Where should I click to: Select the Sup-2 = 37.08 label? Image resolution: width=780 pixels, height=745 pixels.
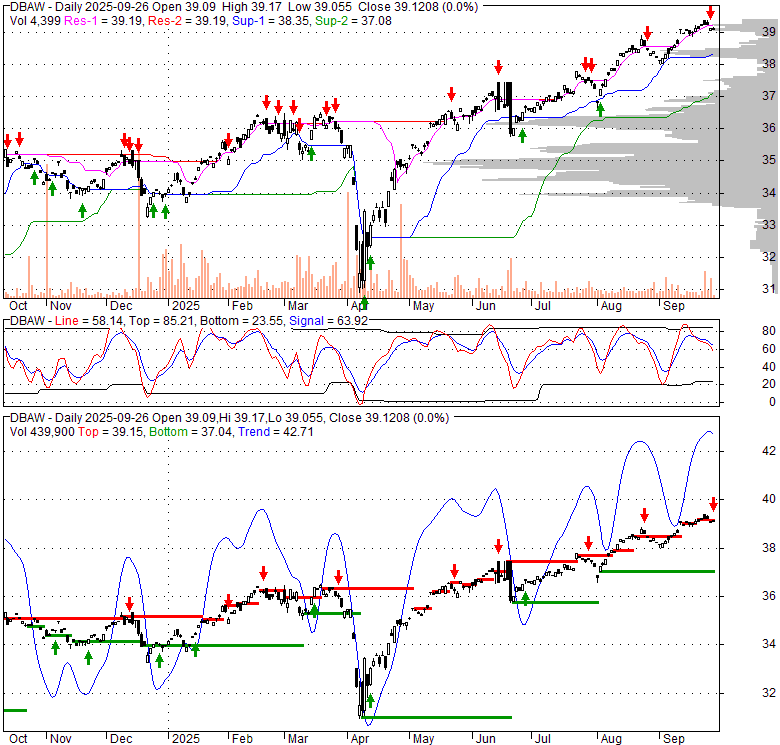click(354, 21)
